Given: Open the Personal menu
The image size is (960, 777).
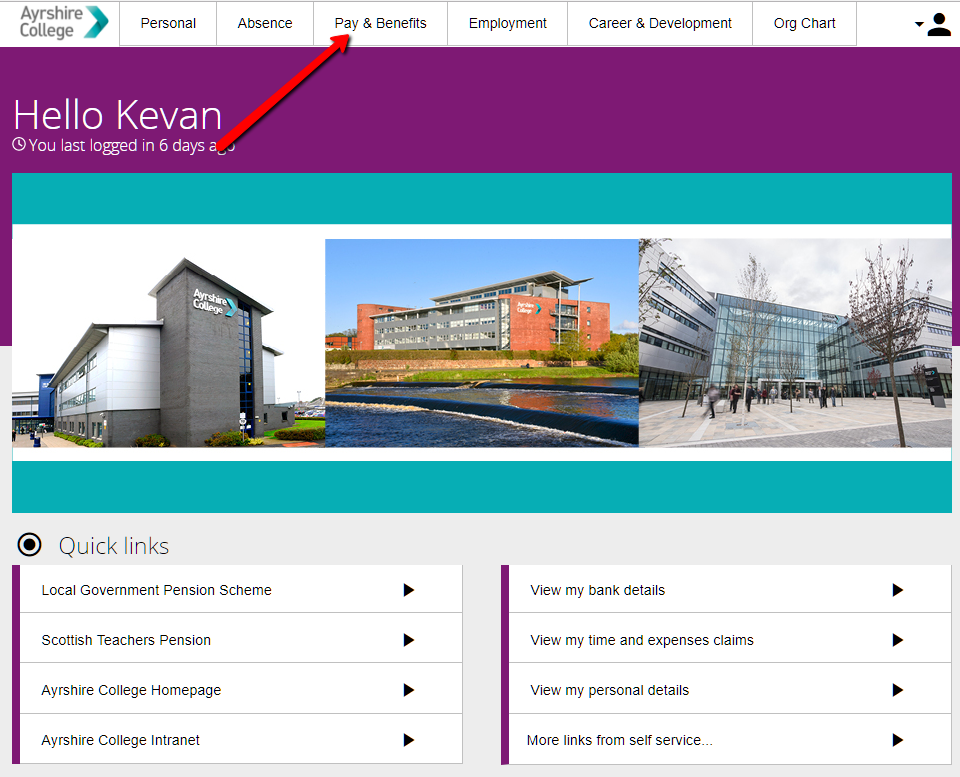Looking at the screenshot, I should 168,23.
